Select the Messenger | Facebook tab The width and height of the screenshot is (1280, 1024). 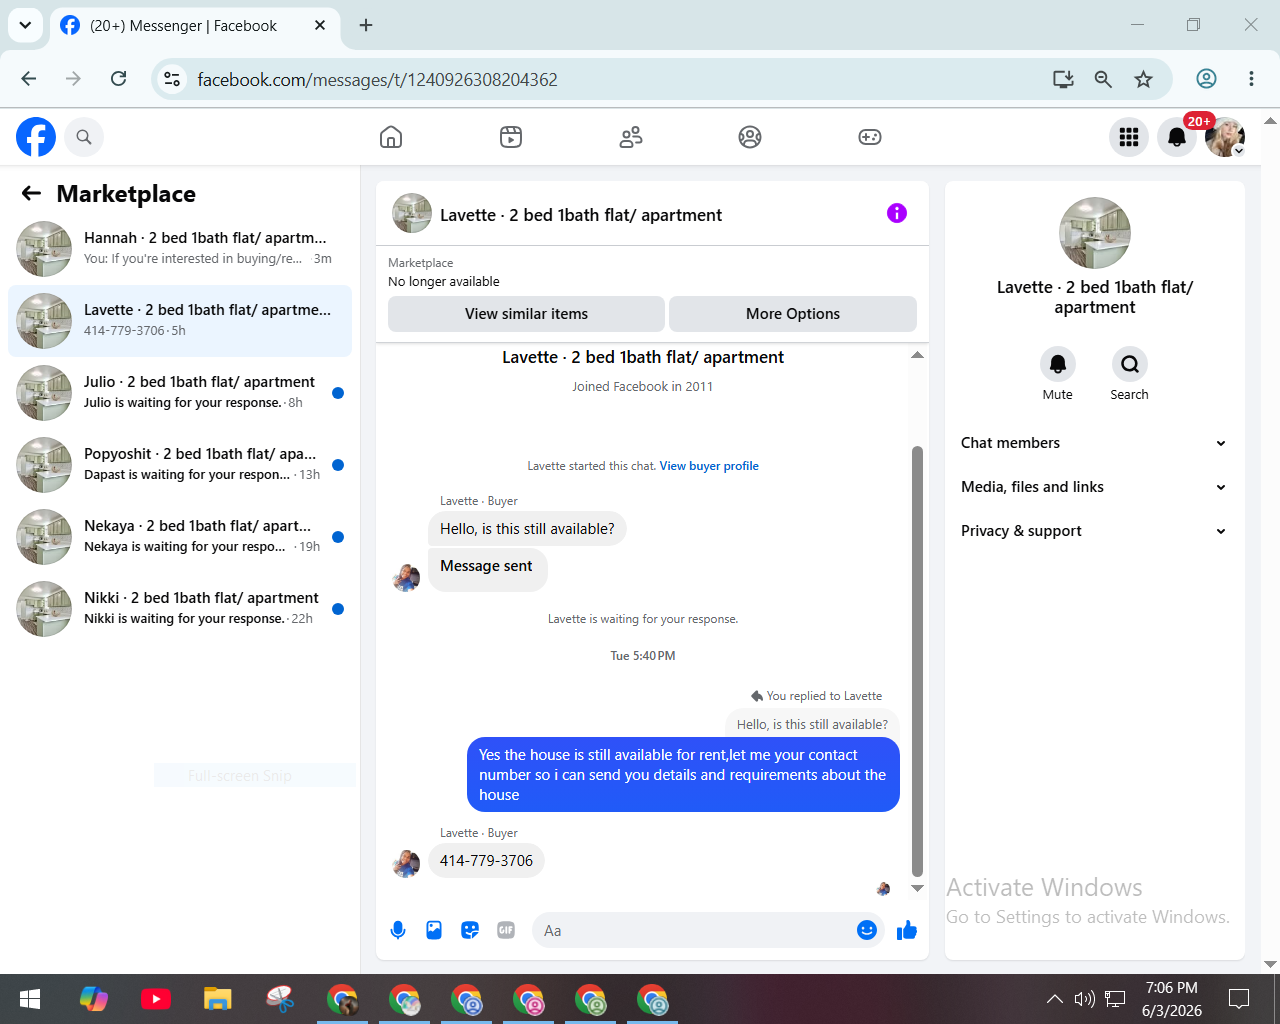point(193,26)
